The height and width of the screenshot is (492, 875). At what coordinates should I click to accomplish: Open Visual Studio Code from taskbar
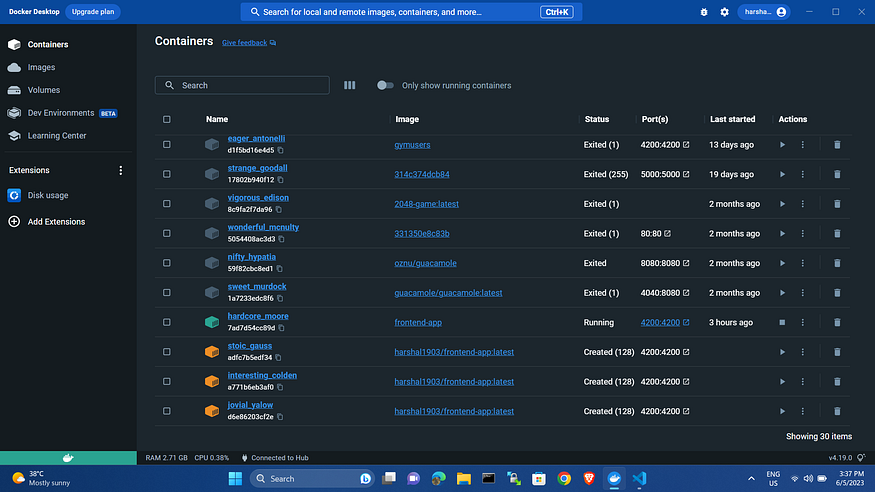[x=640, y=479]
